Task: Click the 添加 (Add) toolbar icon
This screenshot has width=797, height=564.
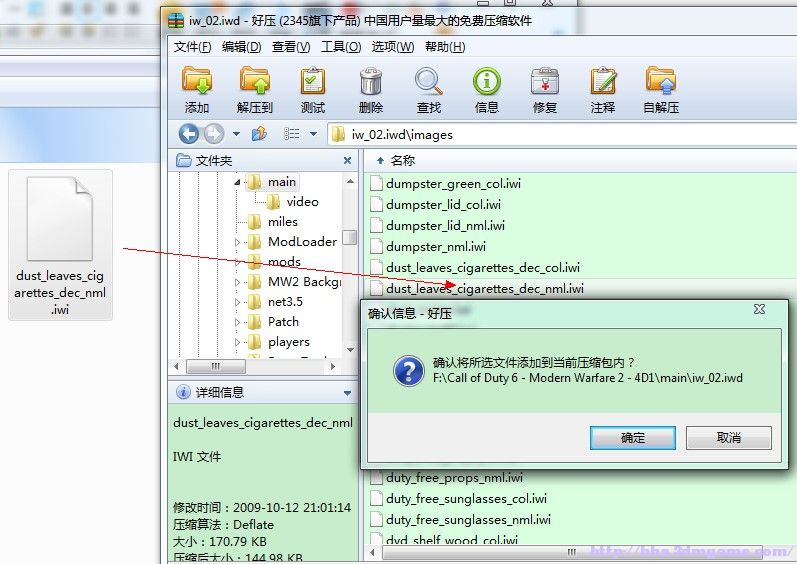Action: (x=197, y=90)
